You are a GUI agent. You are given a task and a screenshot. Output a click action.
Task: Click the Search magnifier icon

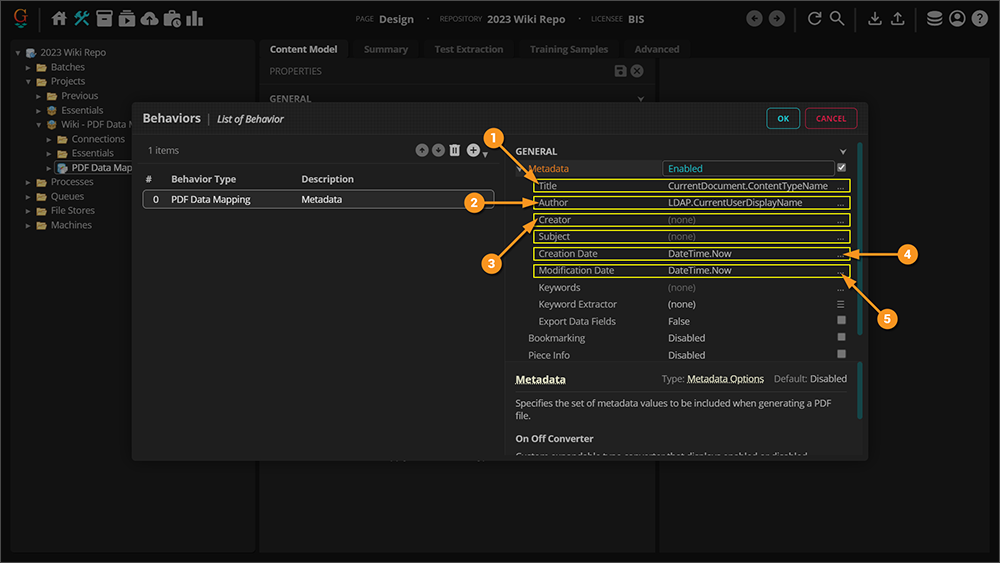pyautogui.click(x=837, y=19)
